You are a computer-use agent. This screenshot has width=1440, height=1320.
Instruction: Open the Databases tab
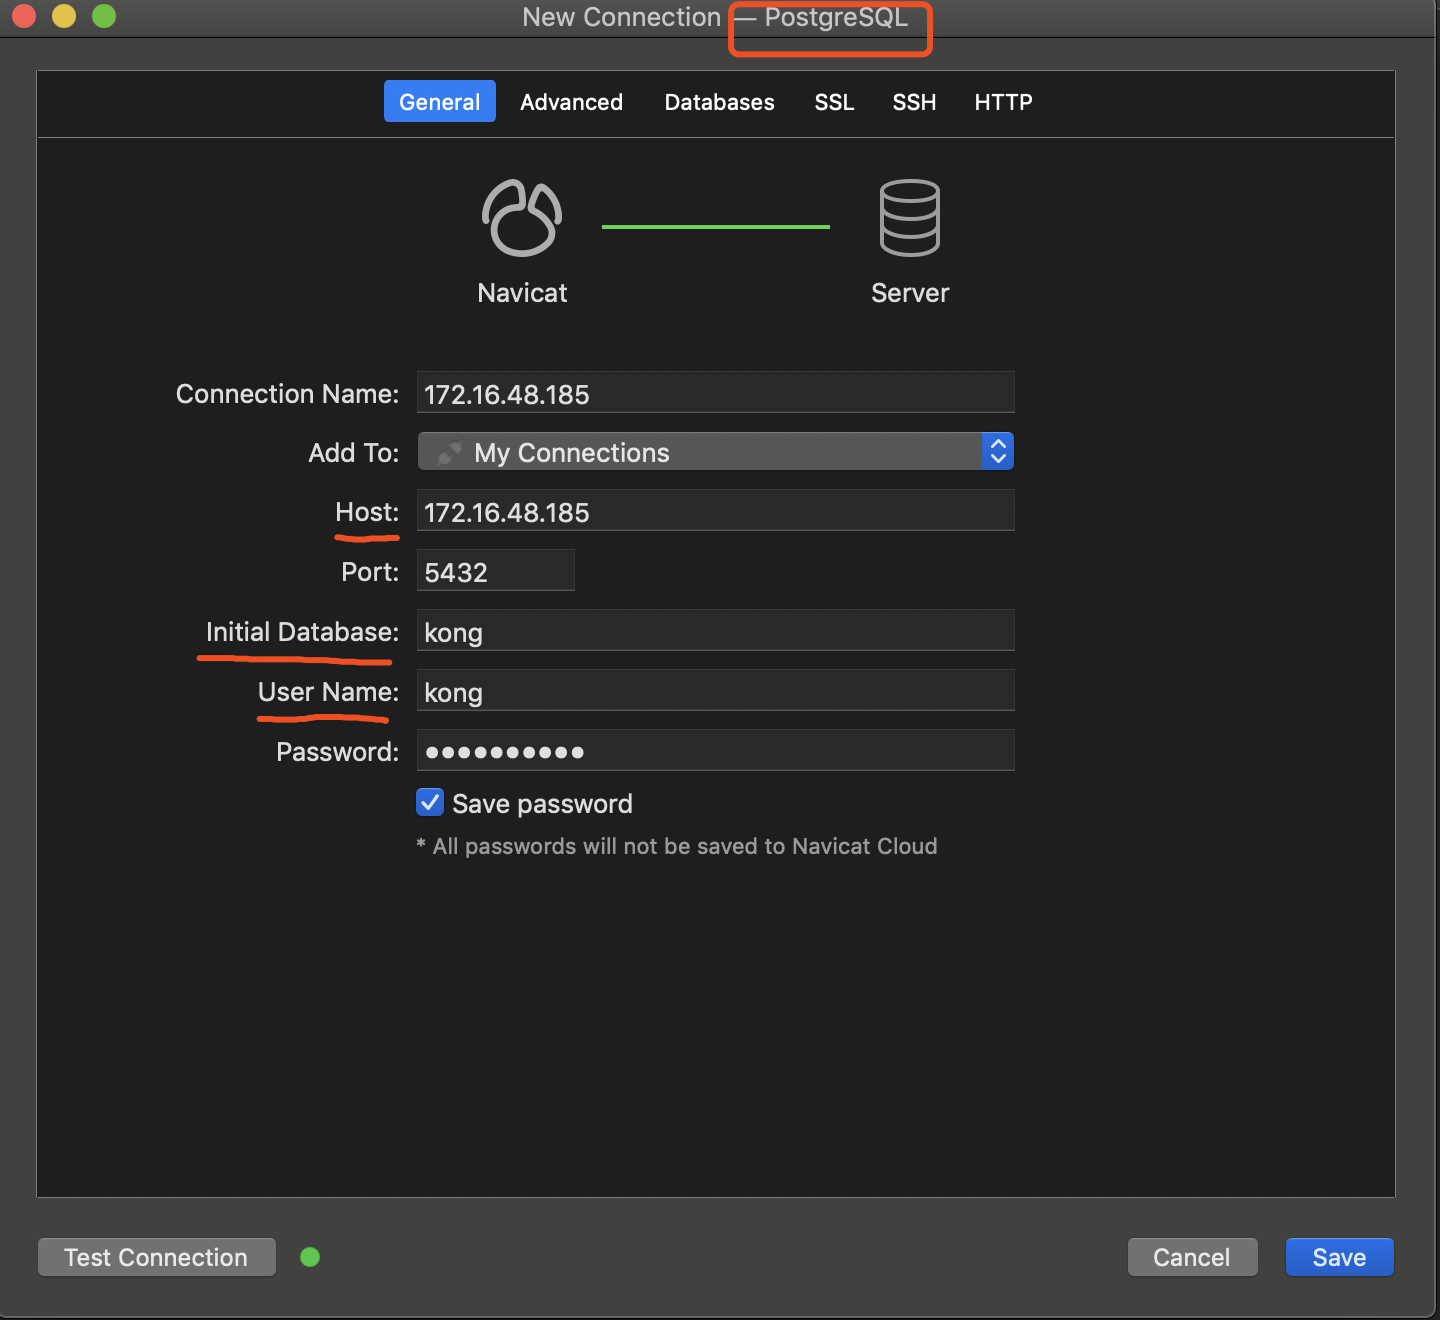tap(719, 102)
